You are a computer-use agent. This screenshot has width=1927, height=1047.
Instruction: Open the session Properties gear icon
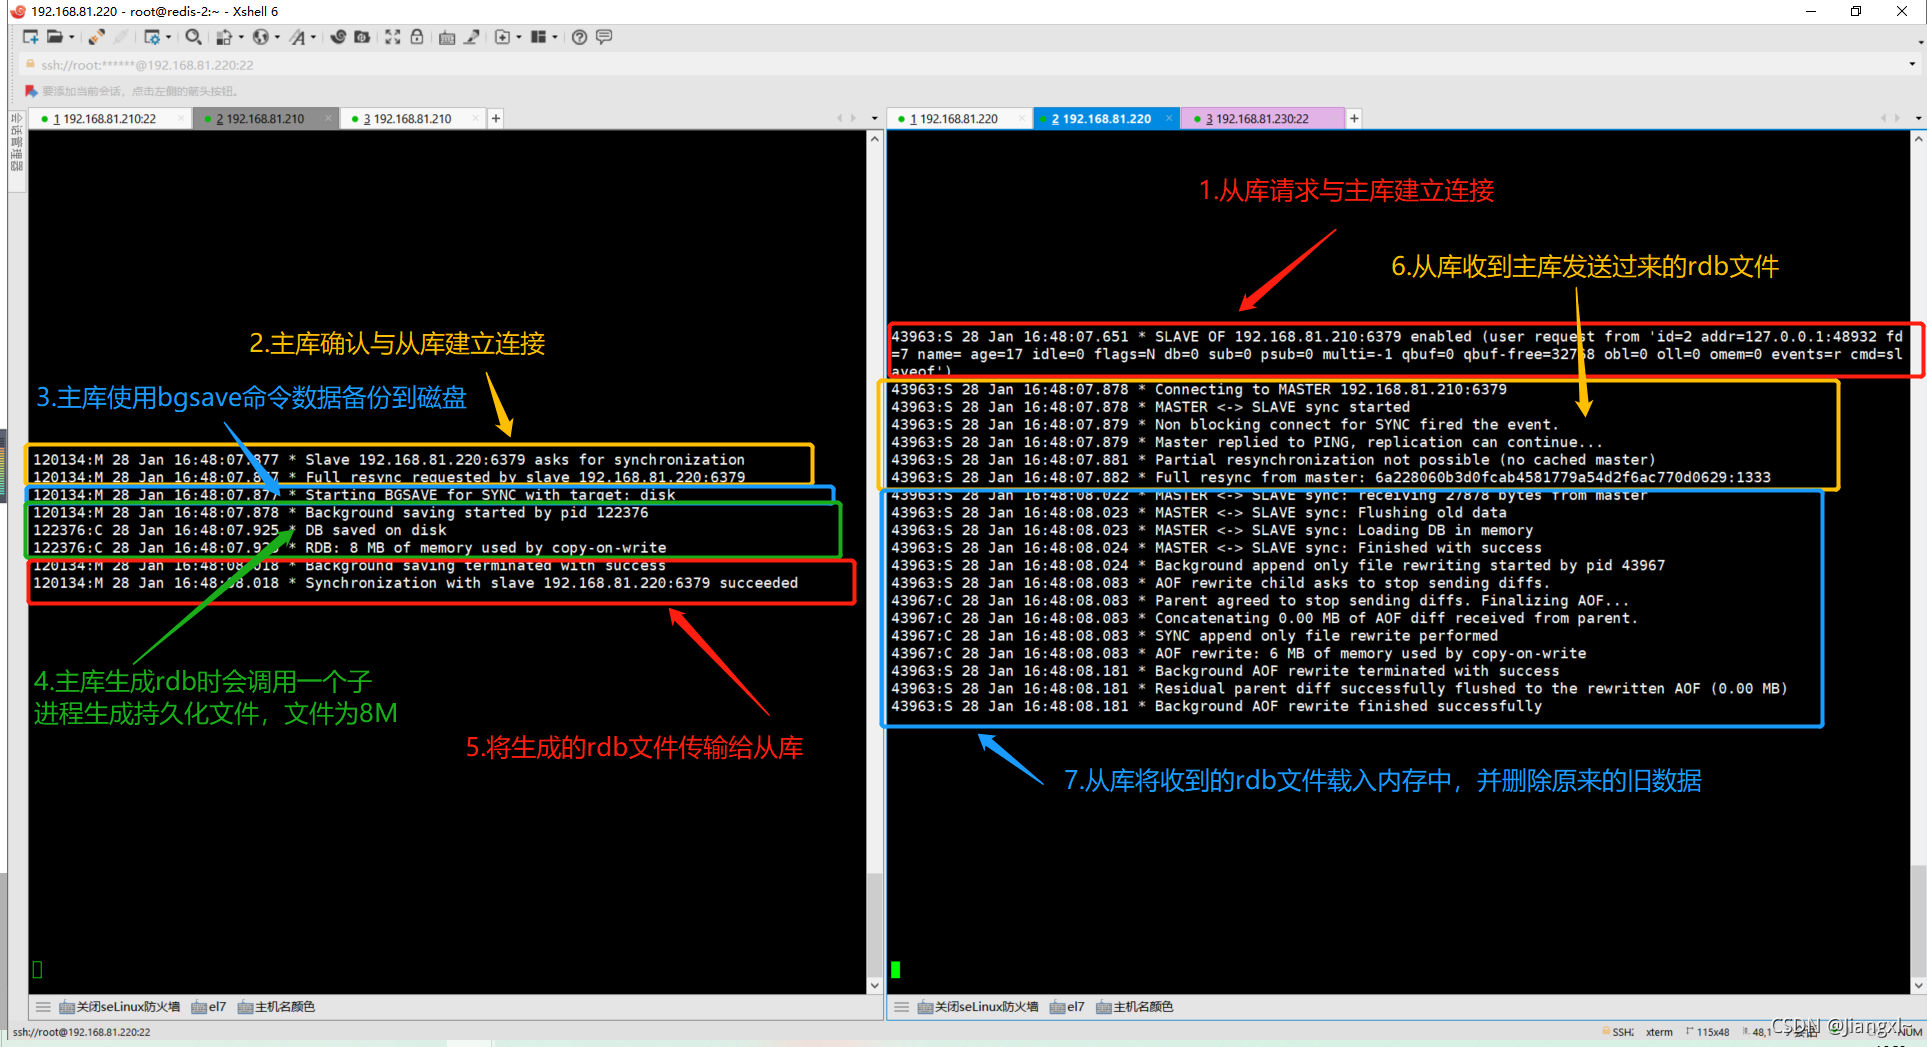click(151, 37)
